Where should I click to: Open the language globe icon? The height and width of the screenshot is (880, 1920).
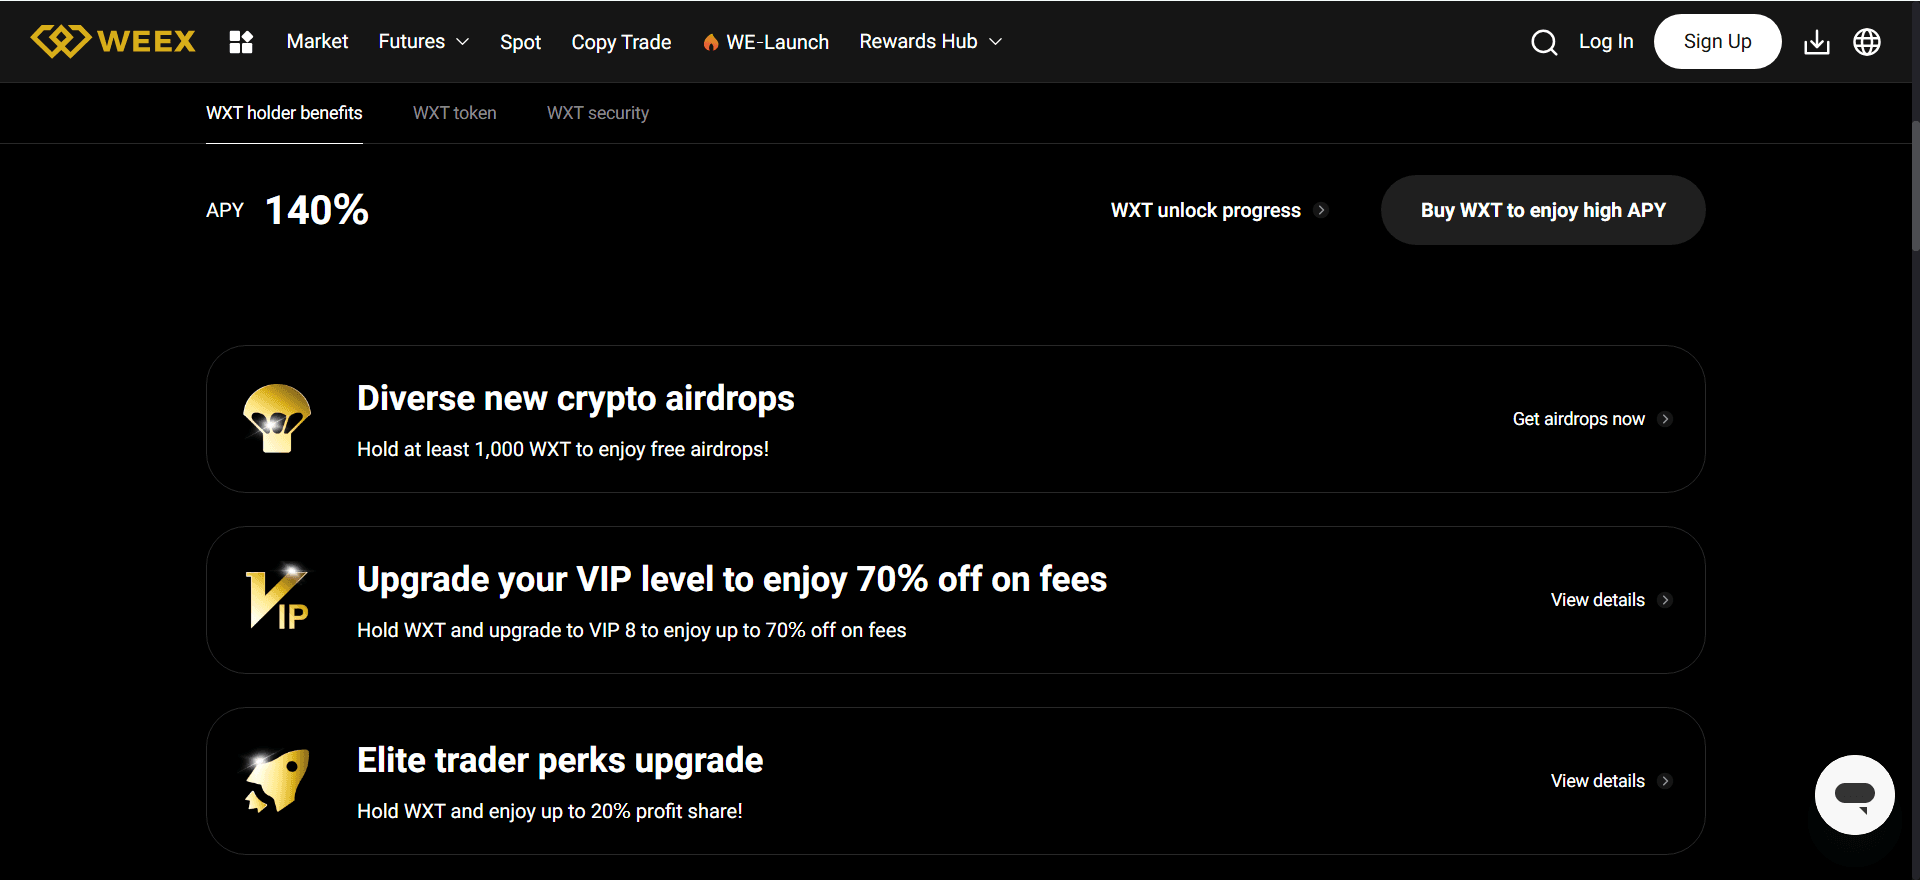(x=1866, y=42)
